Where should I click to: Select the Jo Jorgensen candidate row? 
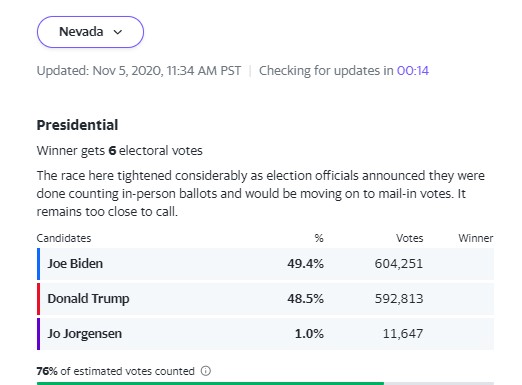(265, 334)
